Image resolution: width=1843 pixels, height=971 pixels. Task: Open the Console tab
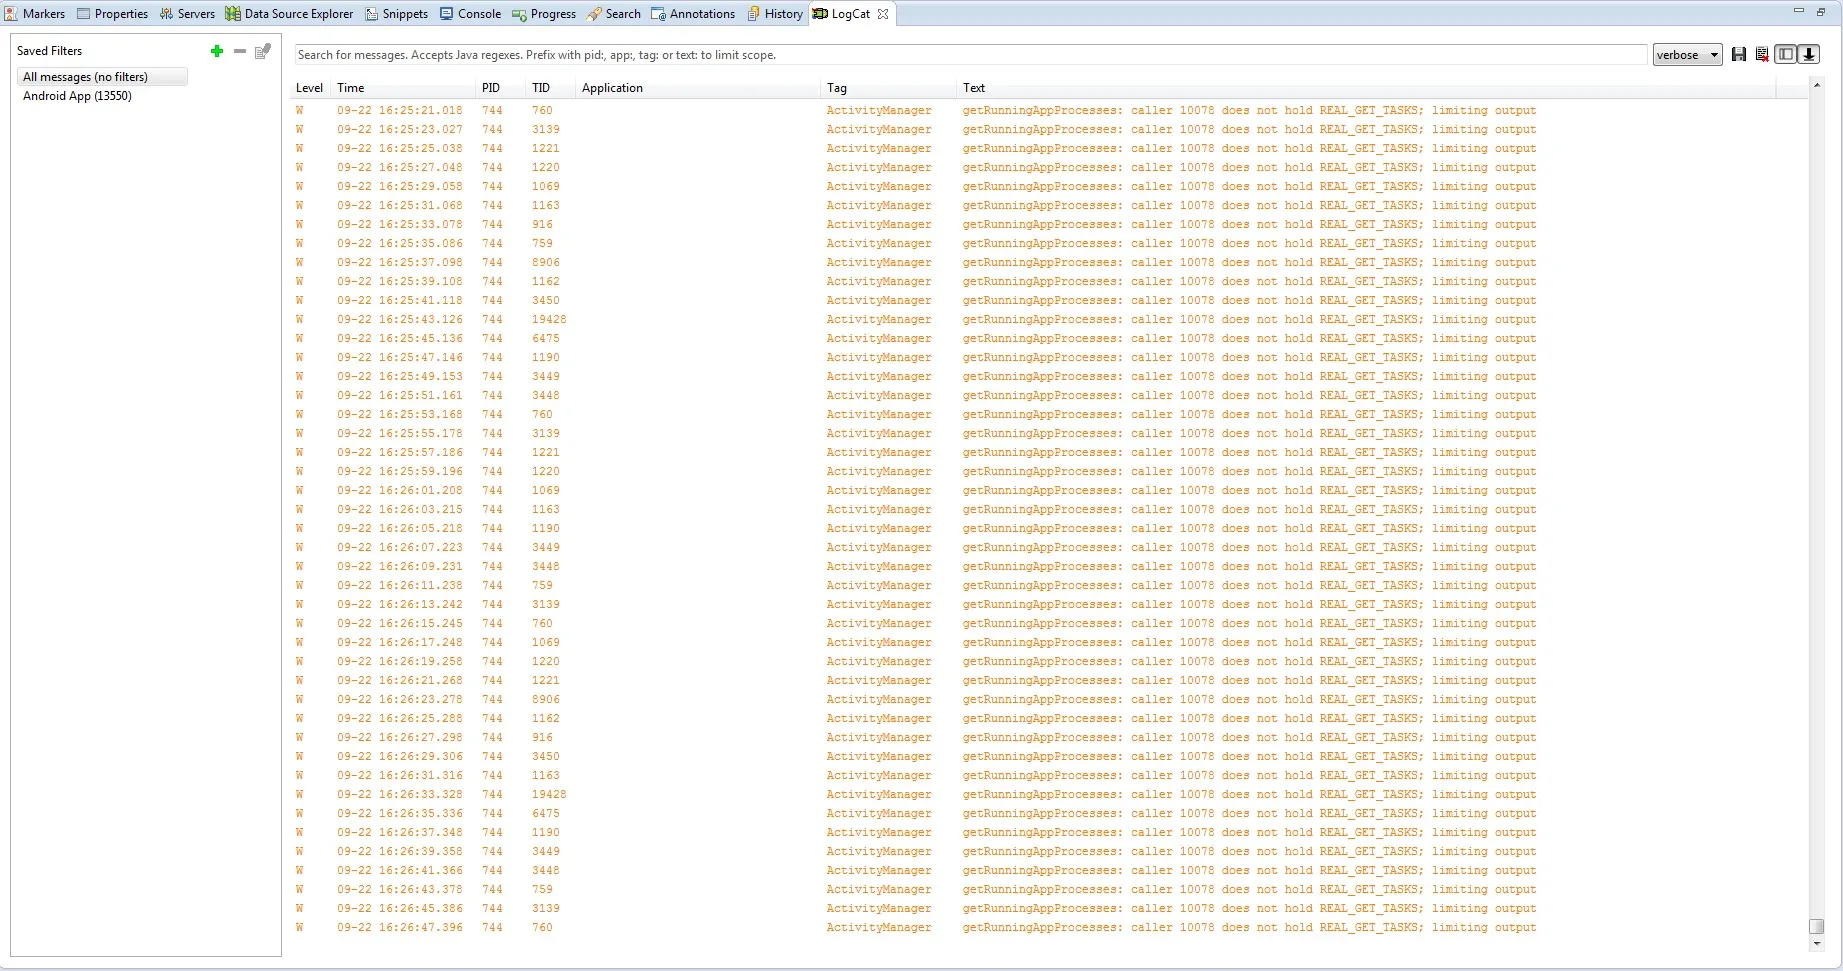(471, 14)
